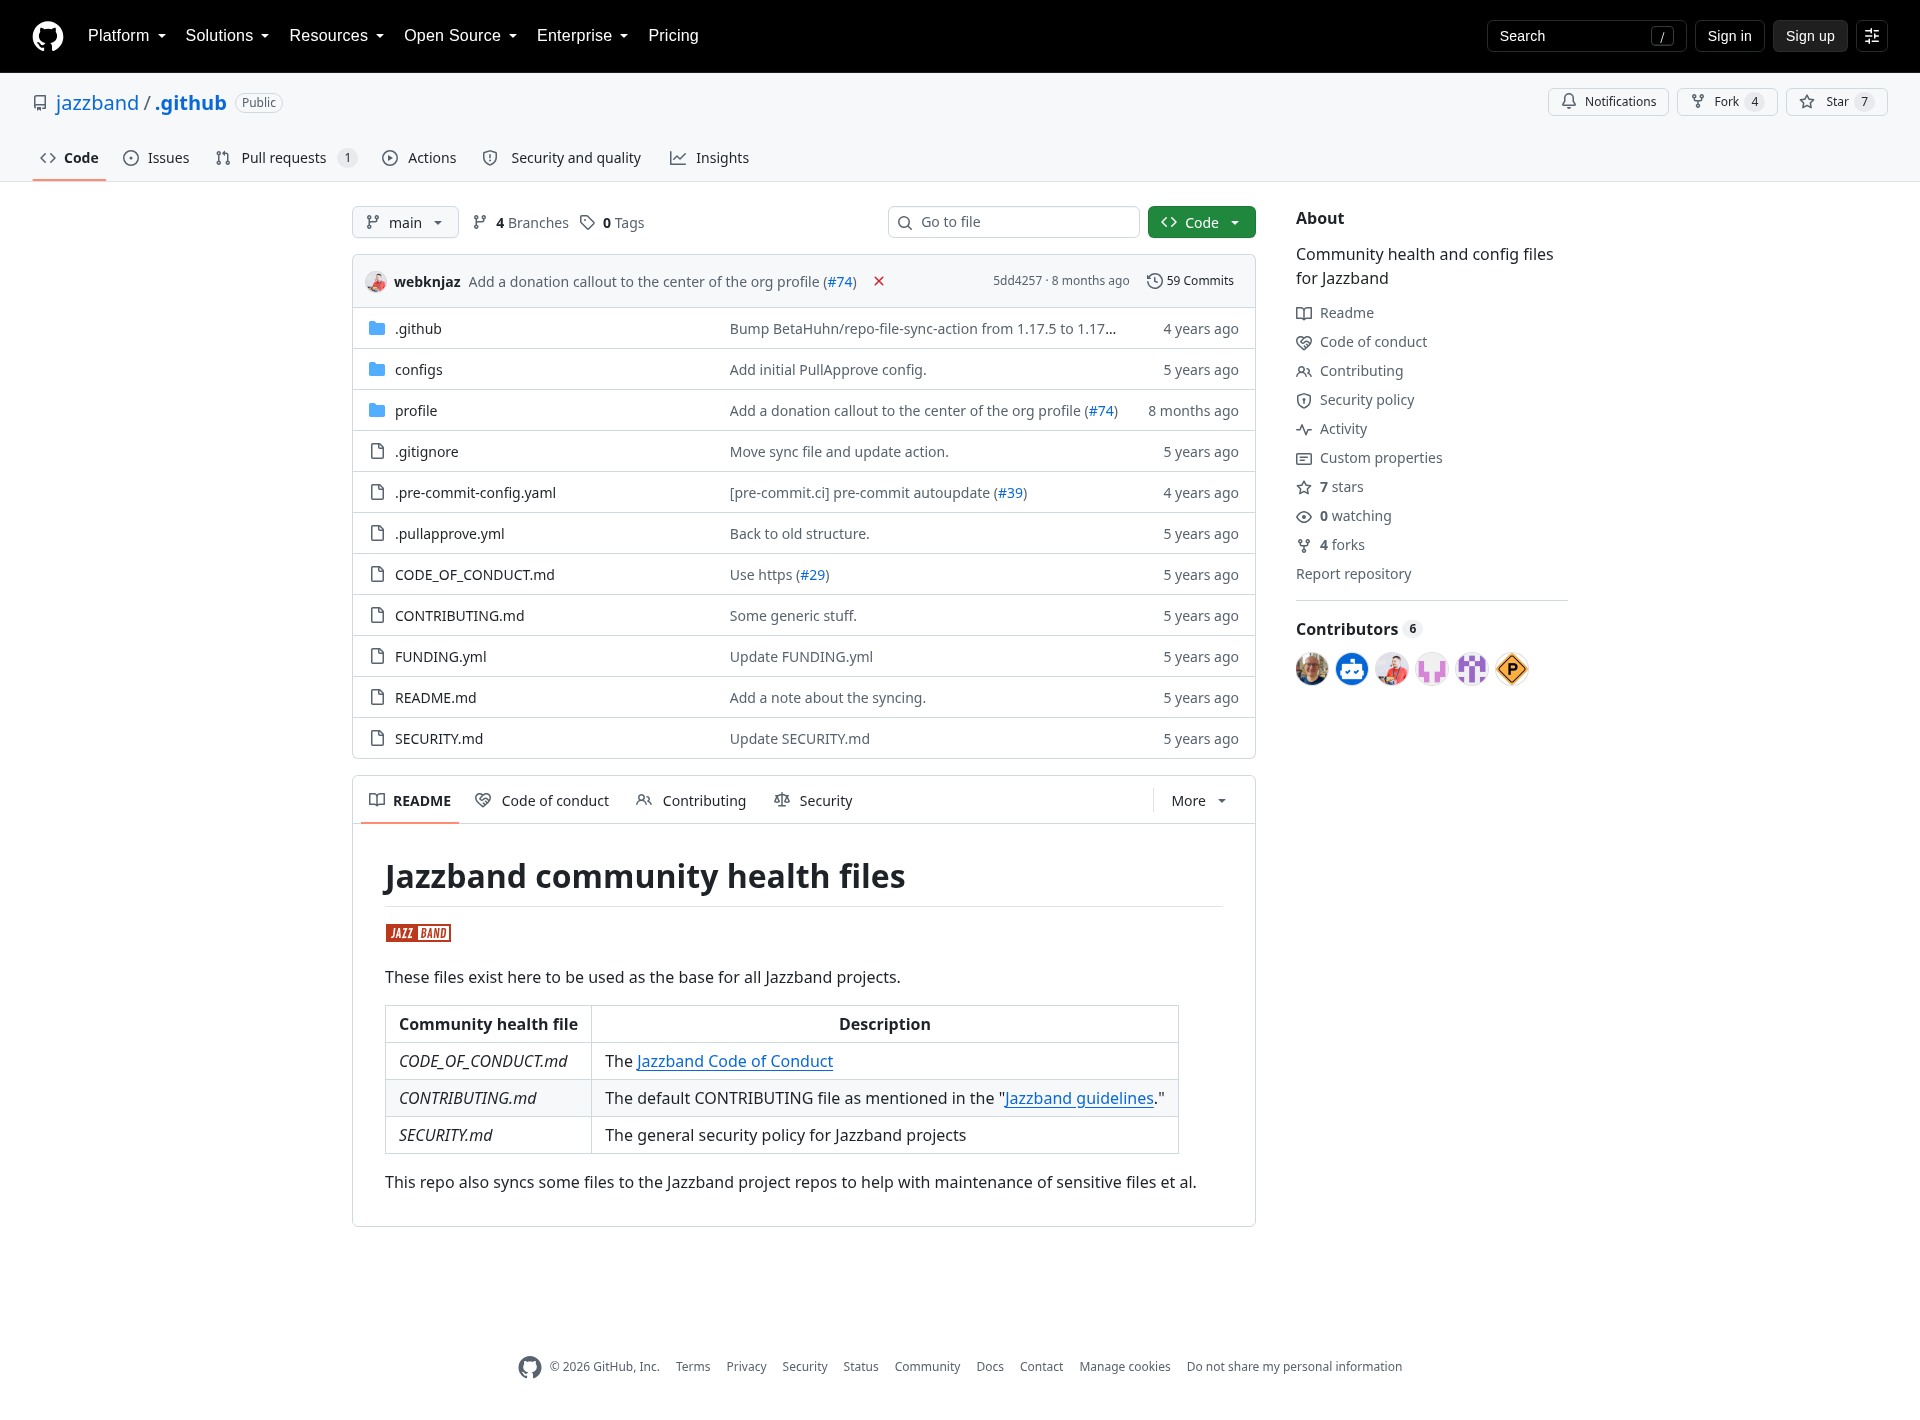Click the header Search box
The height and width of the screenshot is (1420, 1920).
[x=1586, y=36]
